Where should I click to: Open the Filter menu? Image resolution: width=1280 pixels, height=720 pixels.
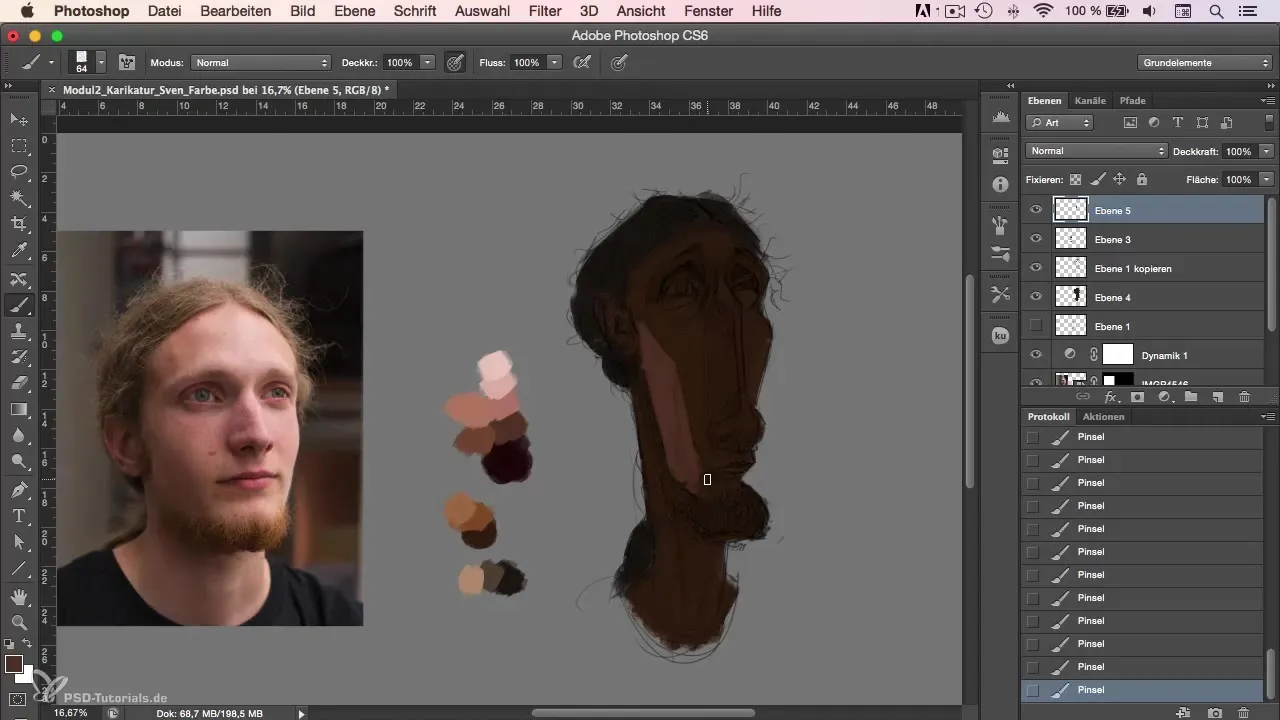click(545, 11)
